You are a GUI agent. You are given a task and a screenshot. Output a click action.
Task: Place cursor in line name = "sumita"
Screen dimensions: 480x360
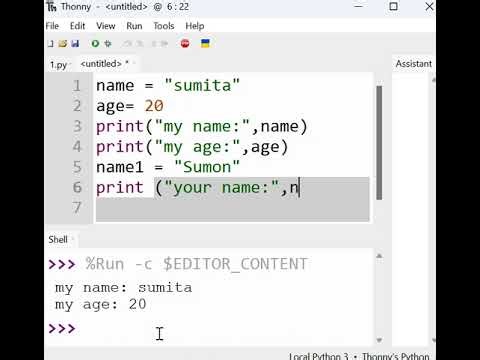(168, 86)
